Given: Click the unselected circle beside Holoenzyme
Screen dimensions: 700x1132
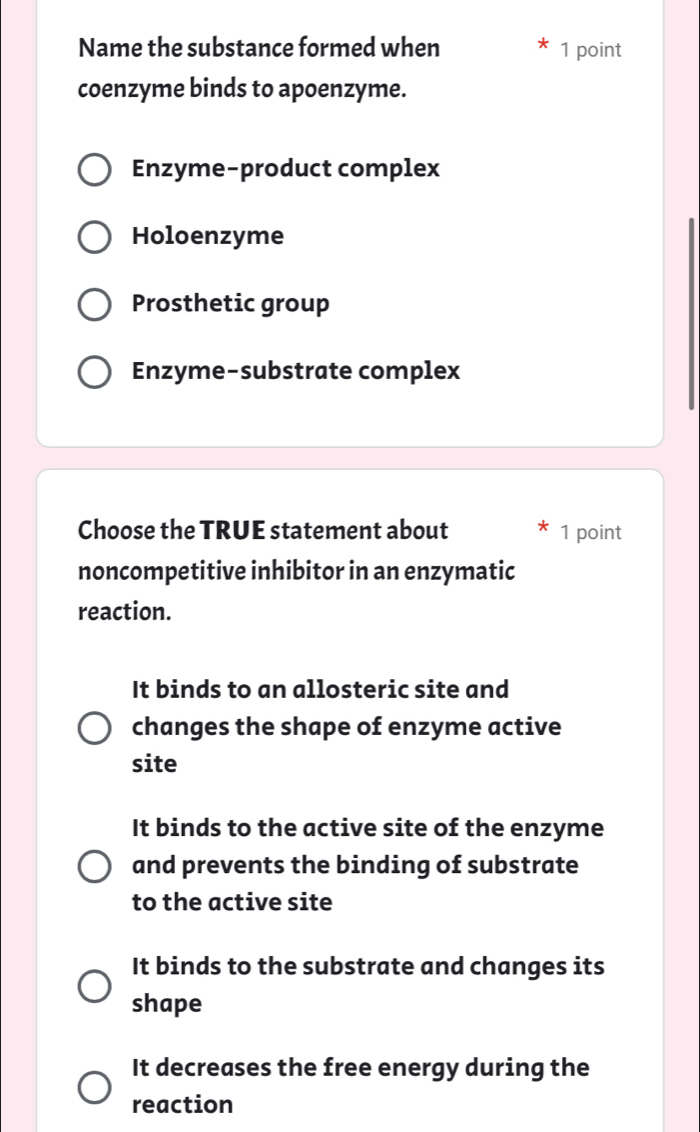Looking at the screenshot, I should tap(94, 236).
